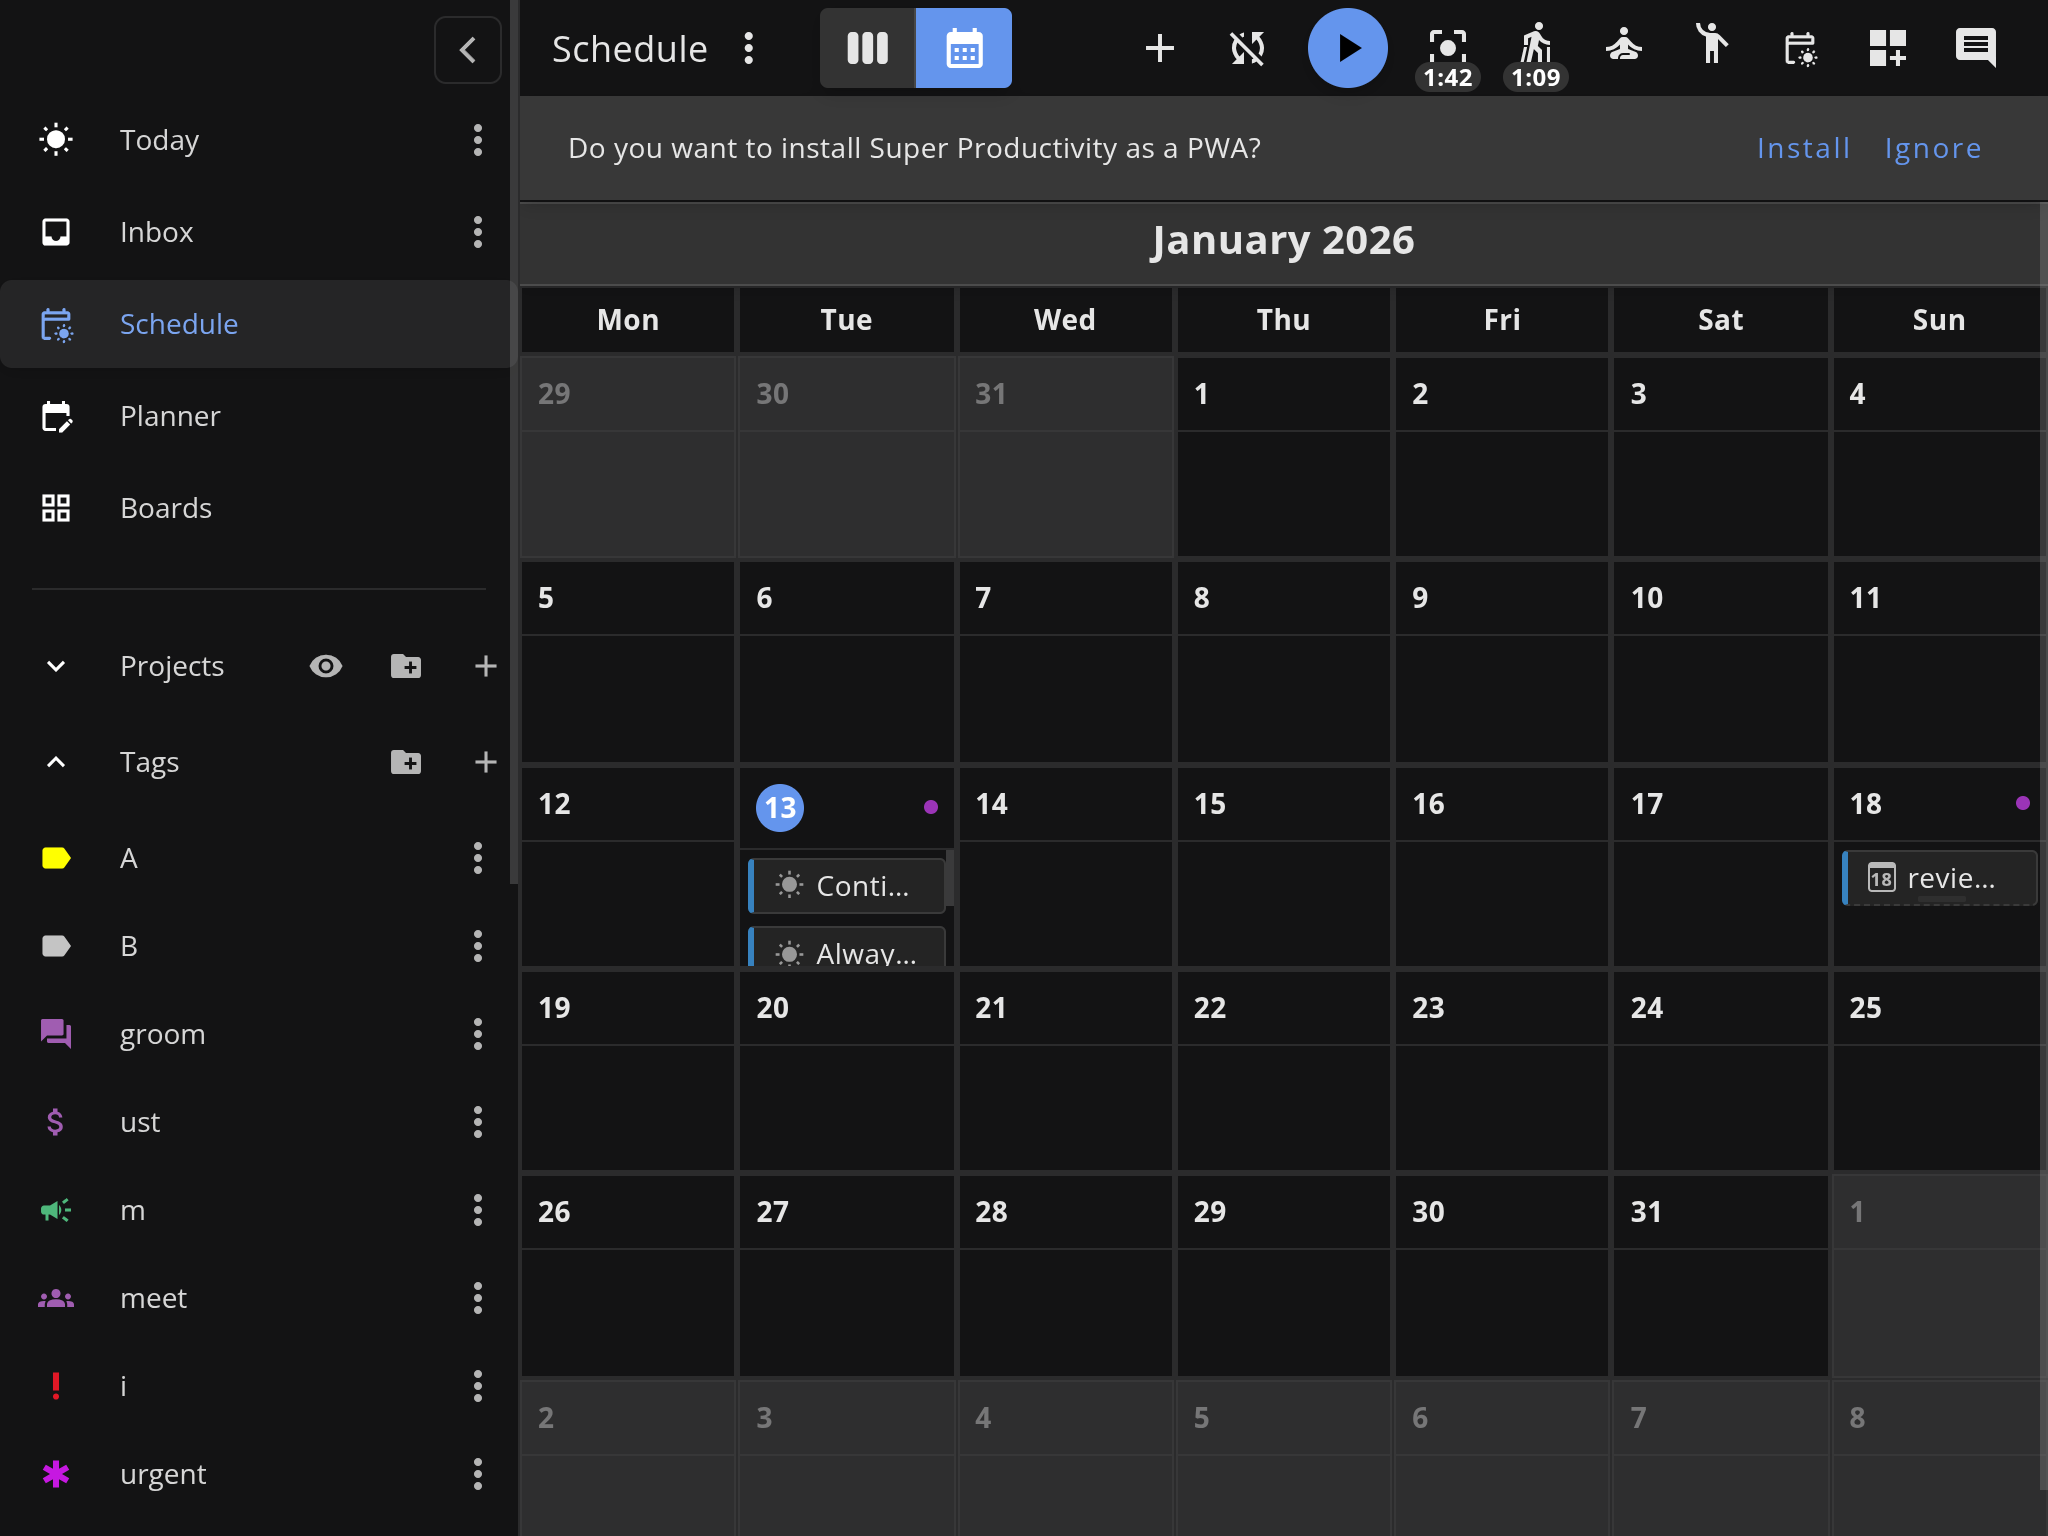This screenshot has height=1536, width=2048.
Task: Open the plugins grid icon in the toolbar
Action: pyautogui.click(x=1888, y=47)
